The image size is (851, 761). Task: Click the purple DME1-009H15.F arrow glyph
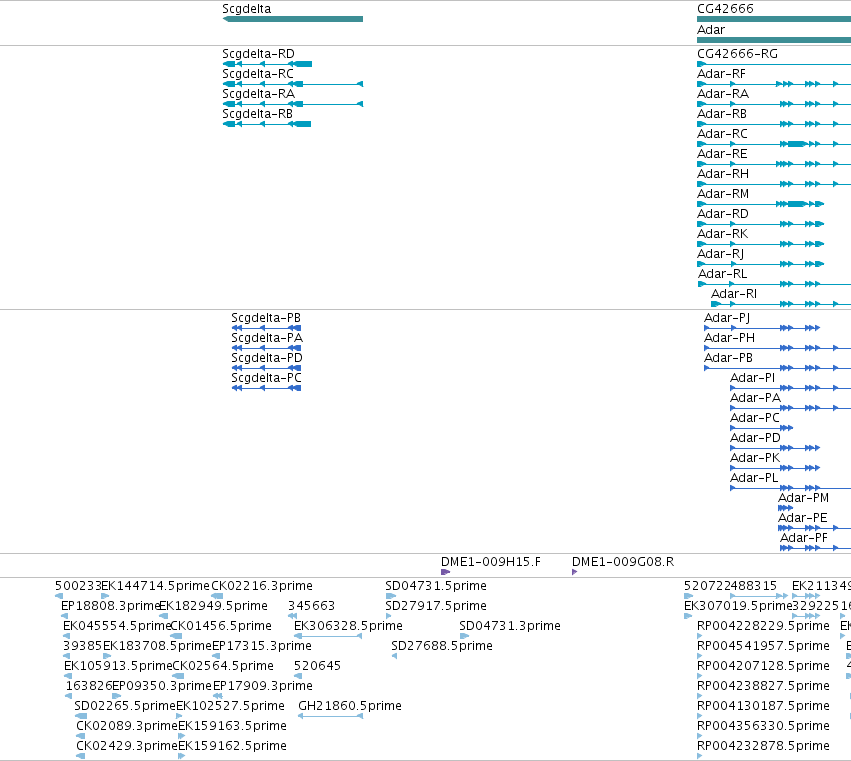click(x=446, y=572)
